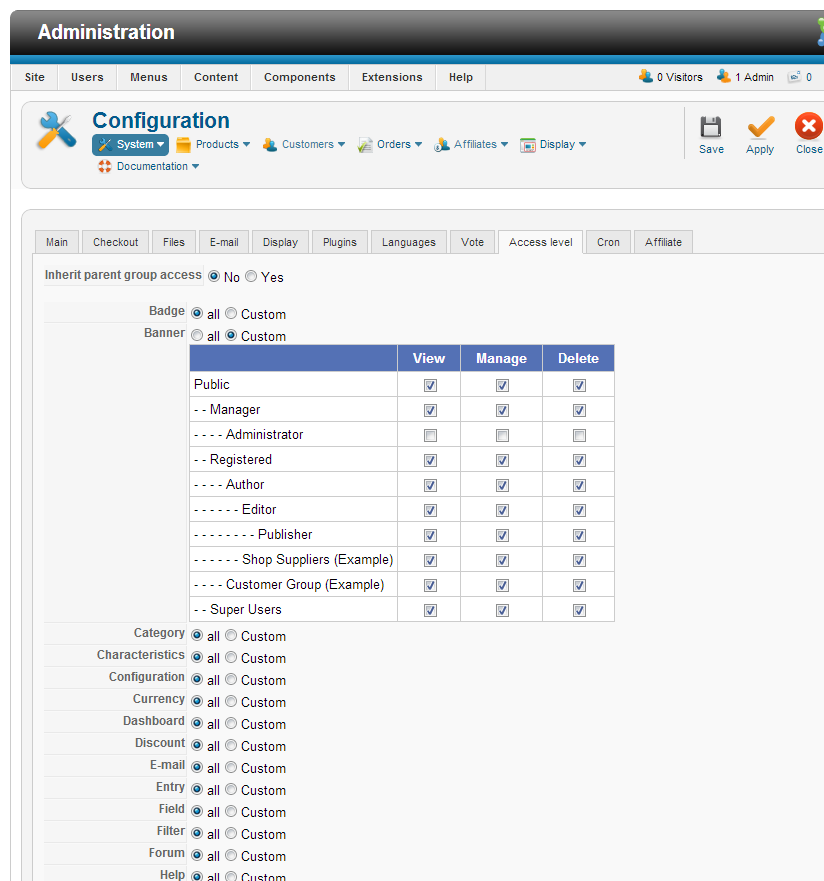Uncheck Manage for Customer Group (Example)
Viewport: 824px width, 881px height.
tap(502, 585)
